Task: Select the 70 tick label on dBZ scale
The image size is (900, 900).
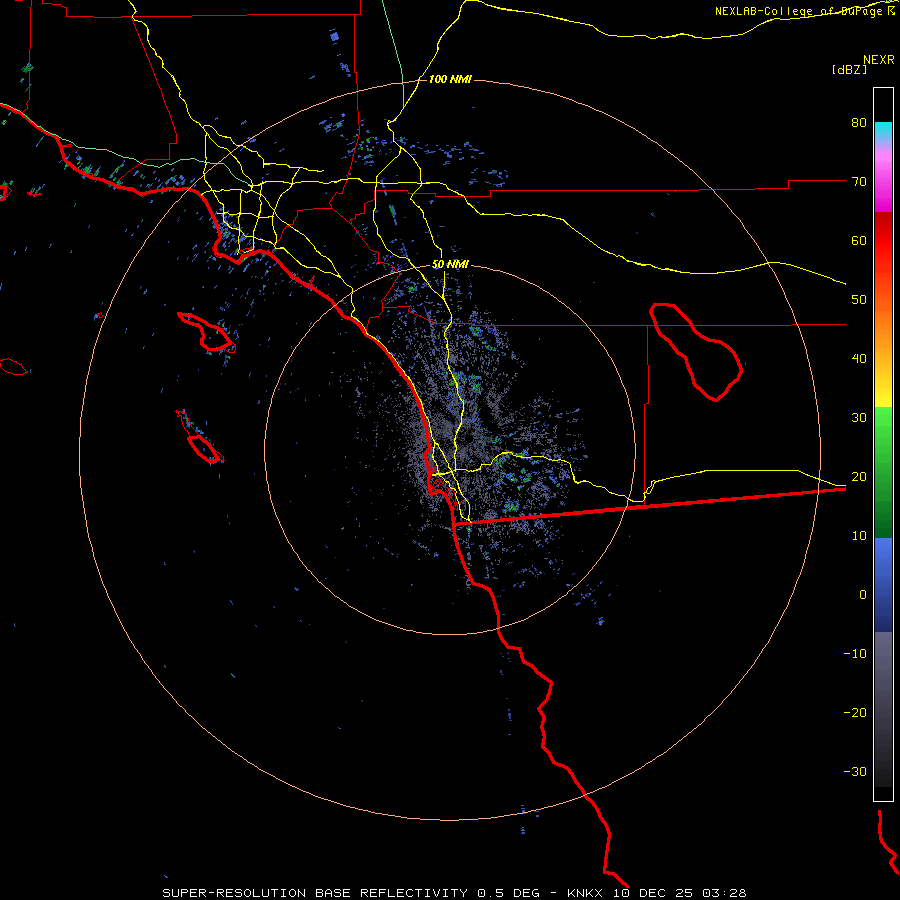Action: coord(859,182)
